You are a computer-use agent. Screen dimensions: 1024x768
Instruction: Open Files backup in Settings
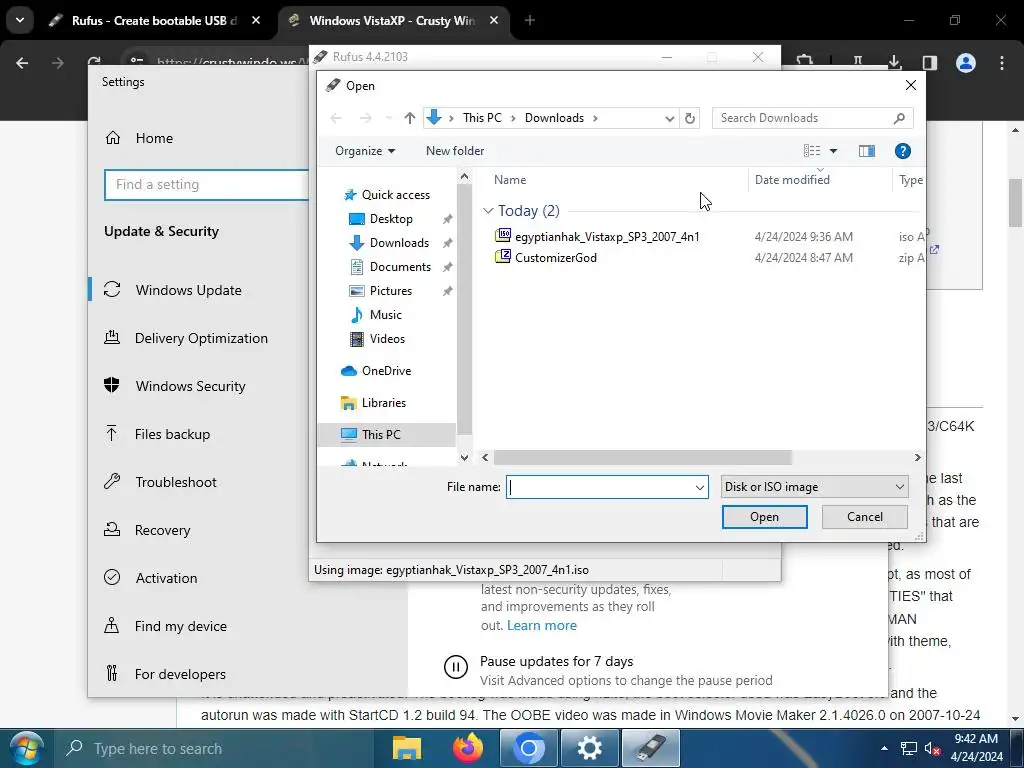(x=172, y=434)
